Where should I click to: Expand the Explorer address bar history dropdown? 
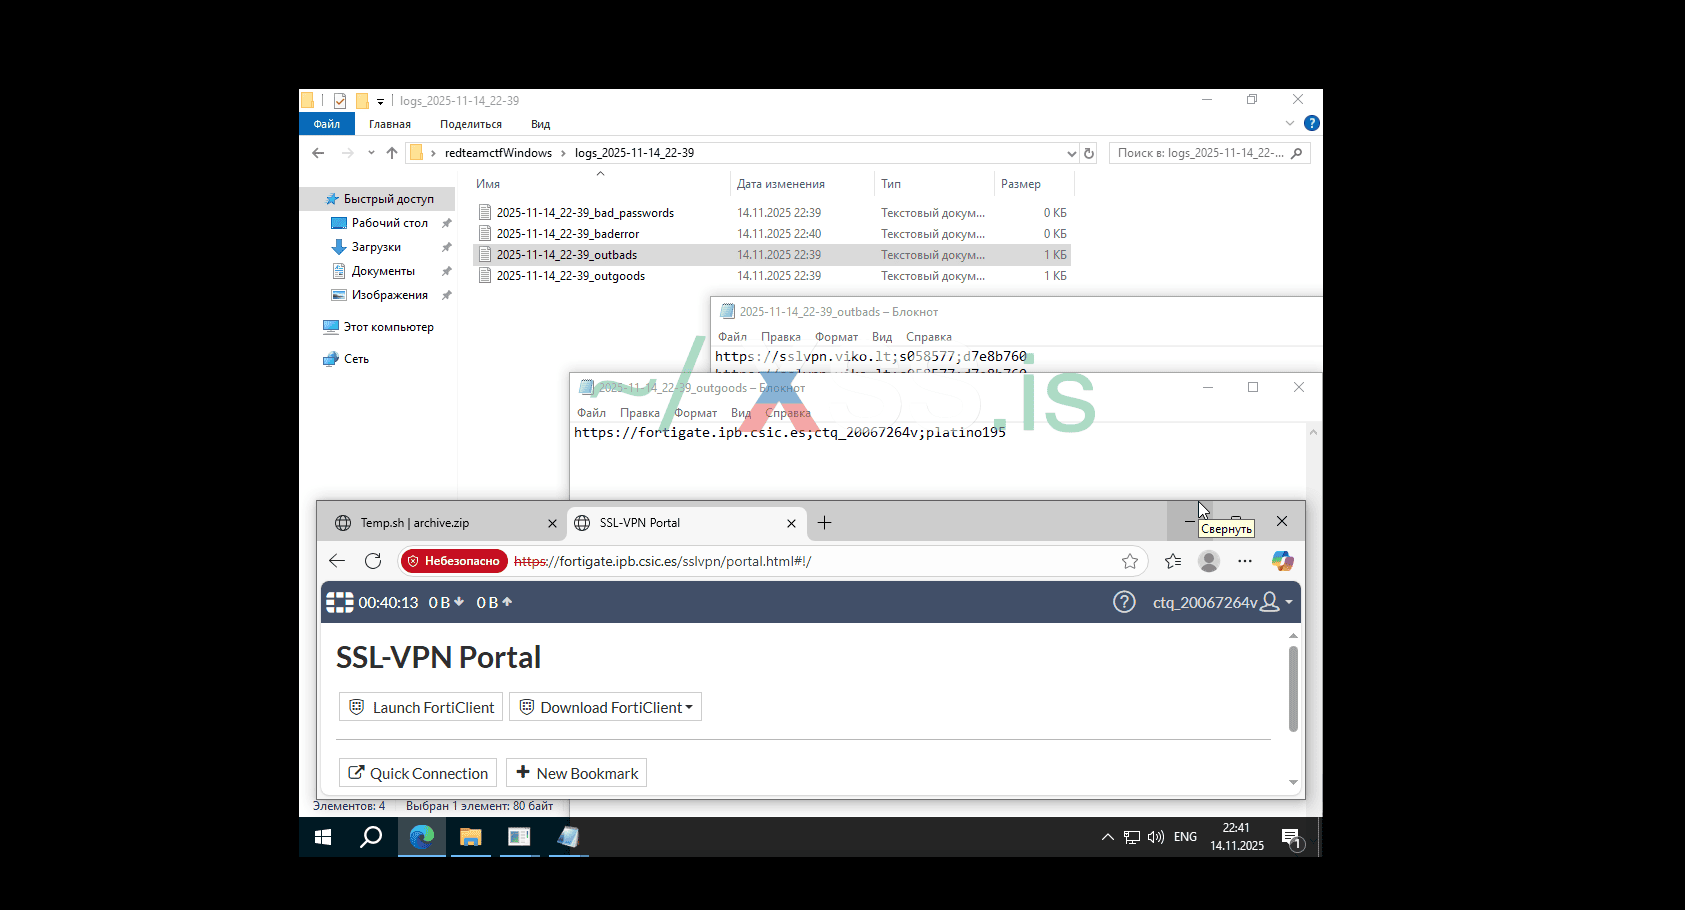coord(1071,153)
